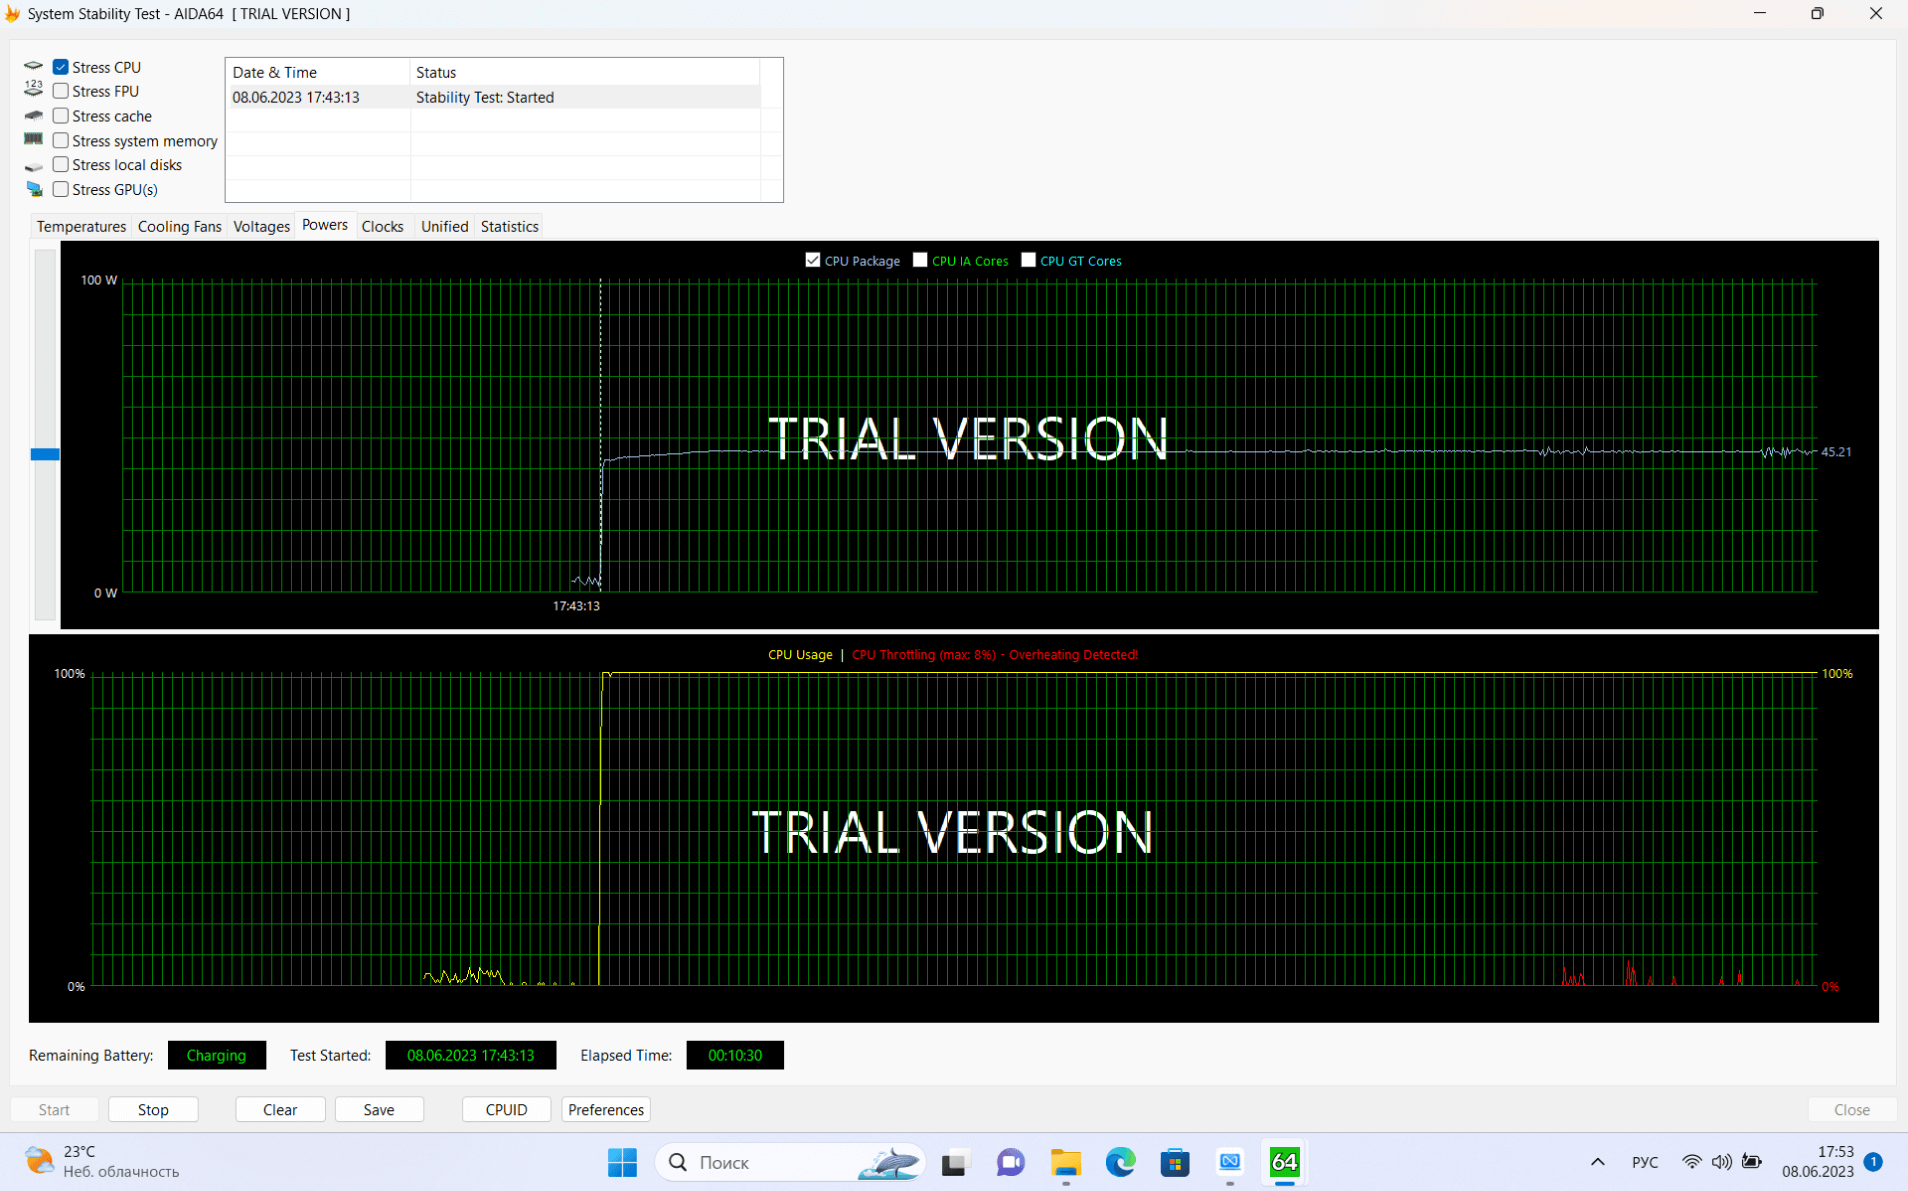The image size is (1908, 1191).
Task: Click the blue graph scale slider
Action: pyautogui.click(x=45, y=454)
